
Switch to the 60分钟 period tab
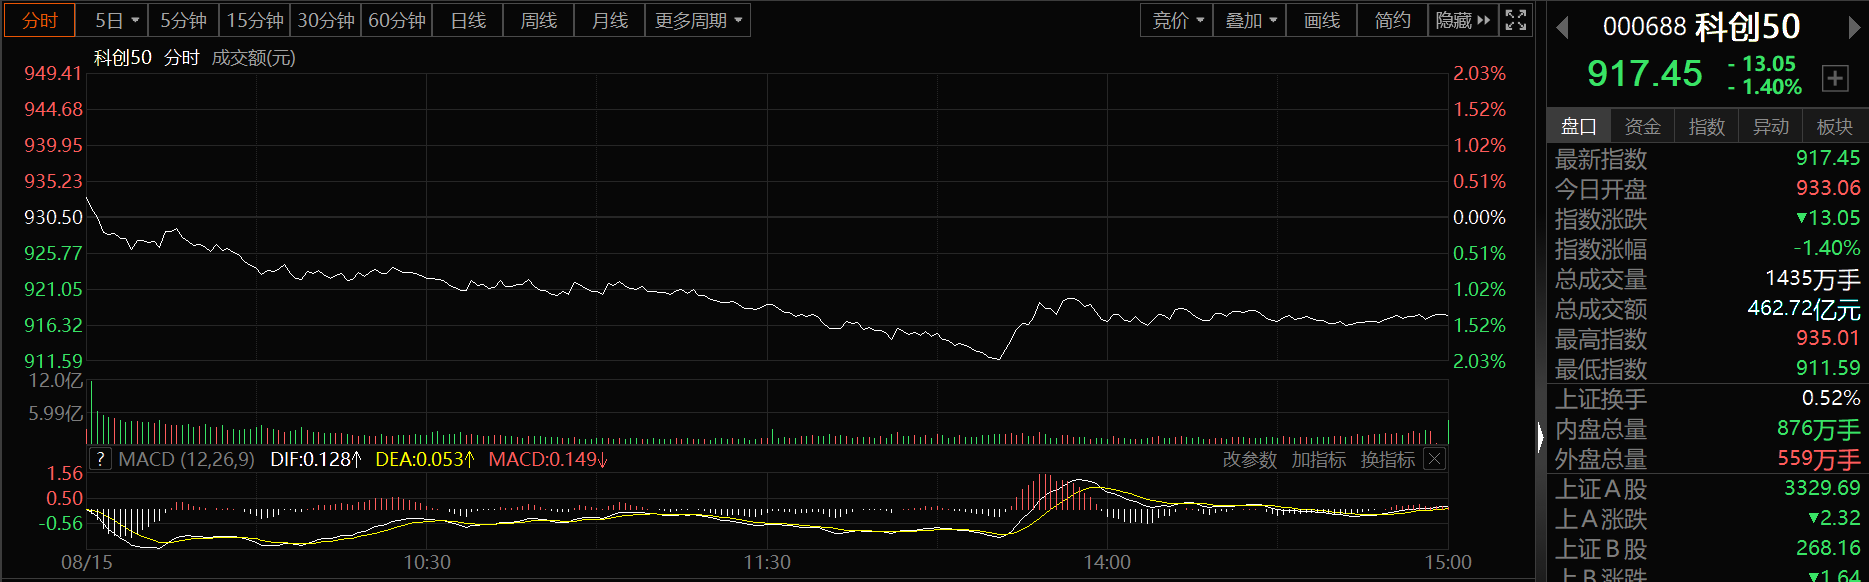pos(397,20)
